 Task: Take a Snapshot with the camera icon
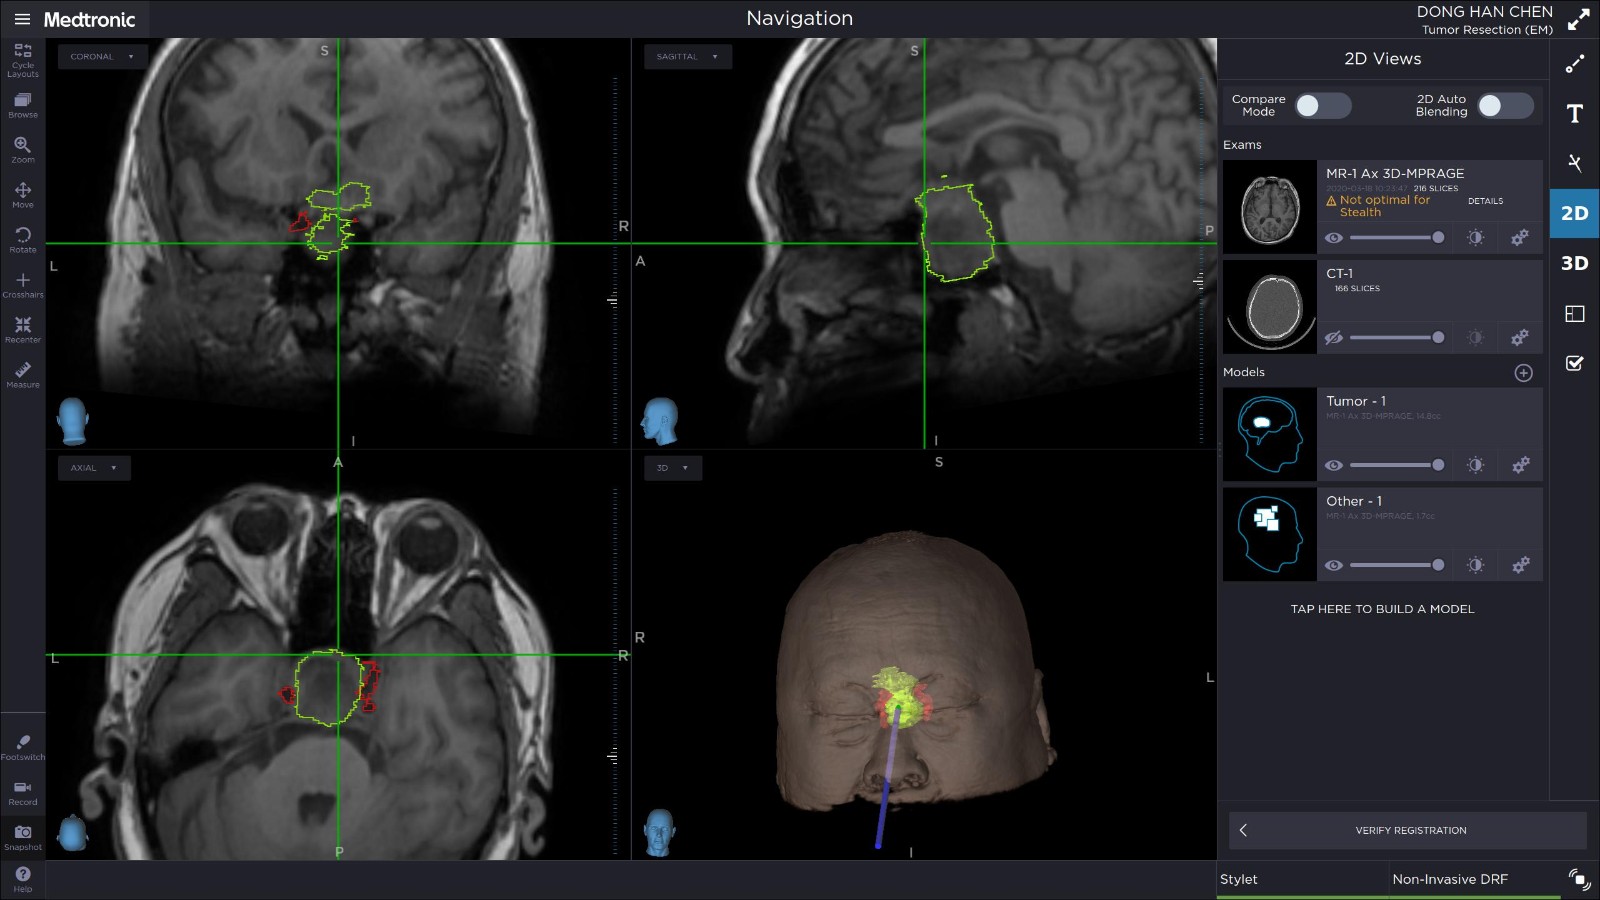click(x=22, y=835)
